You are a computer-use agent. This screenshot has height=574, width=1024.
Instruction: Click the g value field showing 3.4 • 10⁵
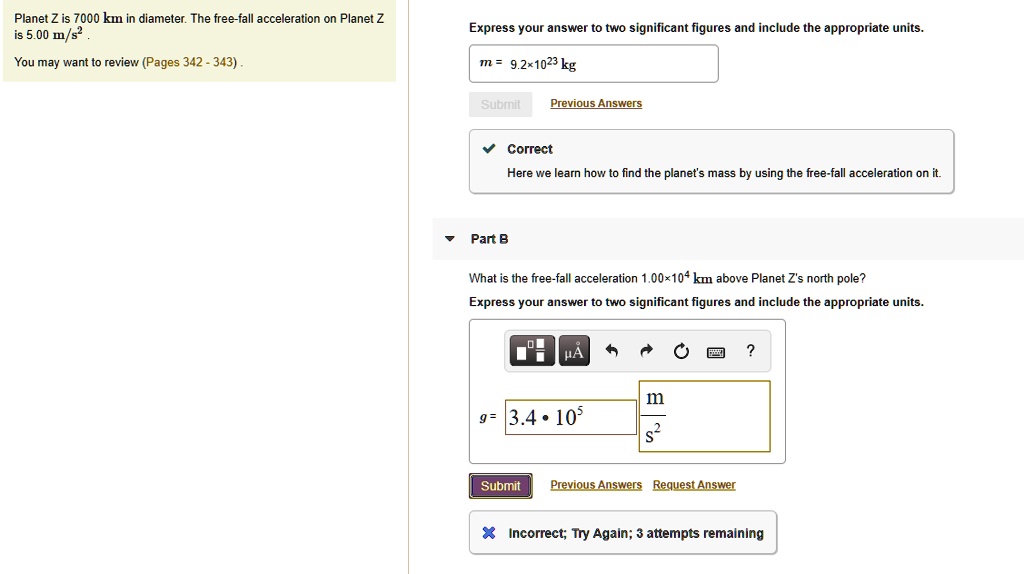pyautogui.click(x=570, y=418)
